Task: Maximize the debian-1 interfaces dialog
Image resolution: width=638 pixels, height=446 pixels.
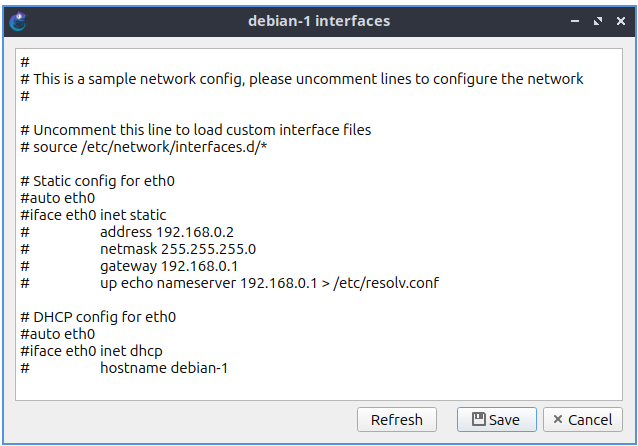Action: click(x=597, y=20)
